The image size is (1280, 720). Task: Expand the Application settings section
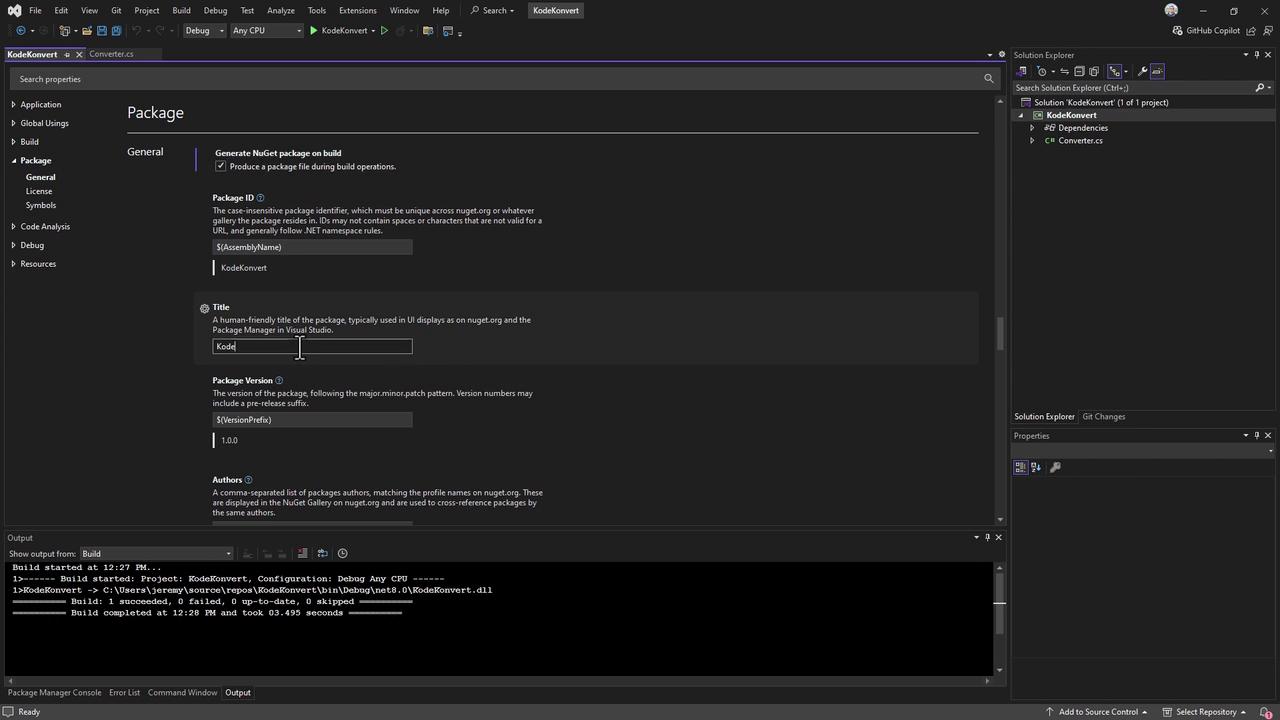(x=14, y=105)
